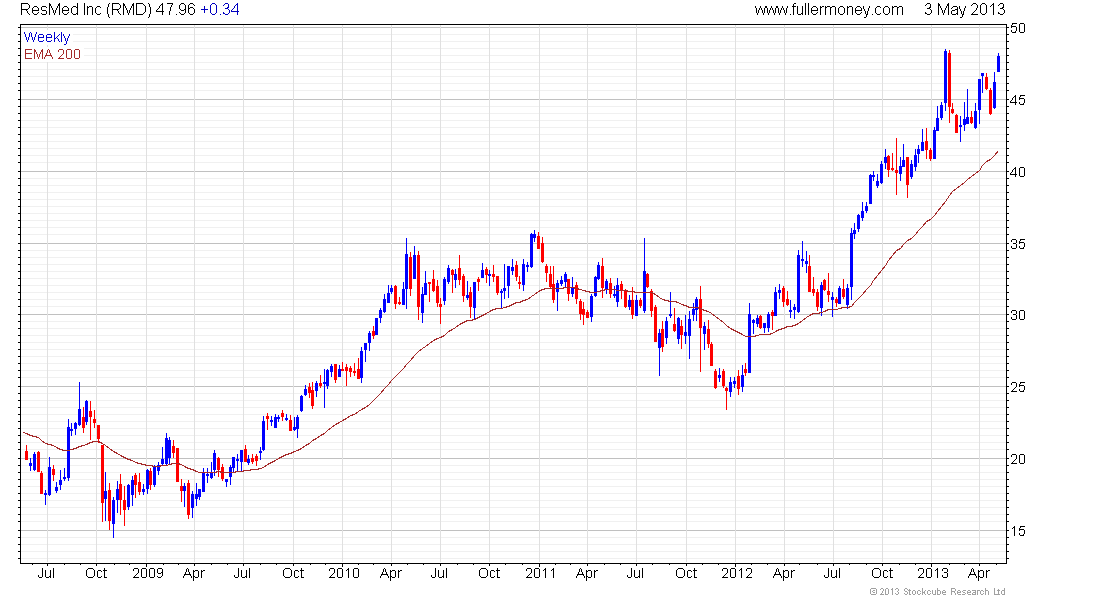Click the 25 price axis label
Image resolution: width=1100 pixels, height=600 pixels.
[x=1017, y=387]
